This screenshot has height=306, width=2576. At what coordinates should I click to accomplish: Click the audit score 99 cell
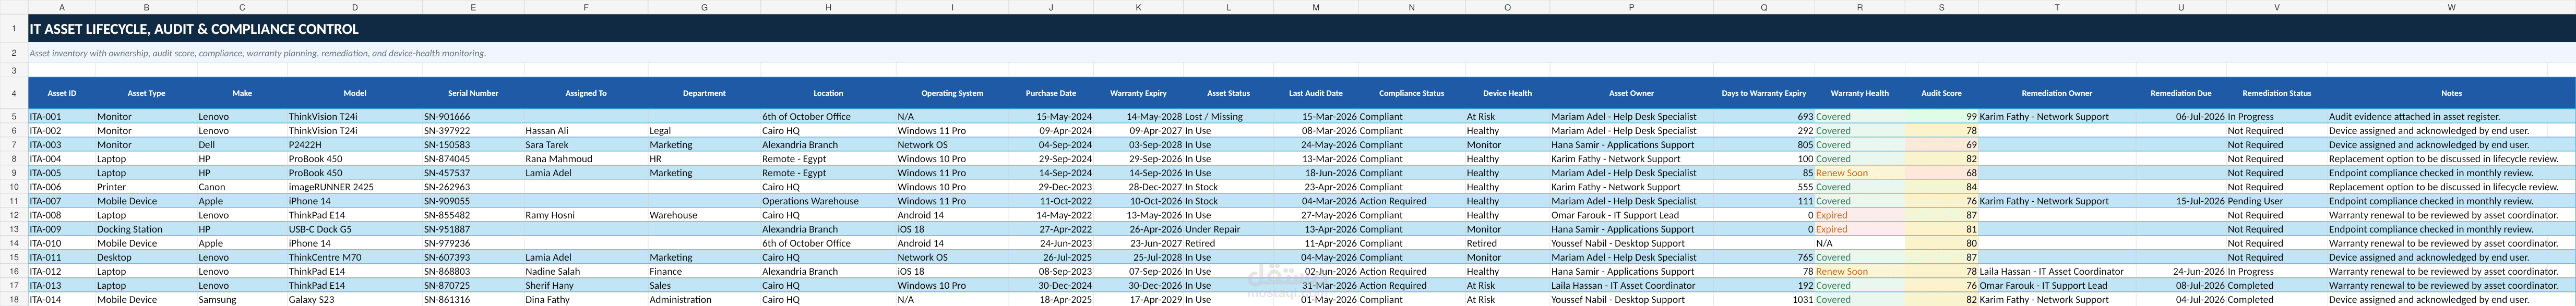[x=1941, y=117]
